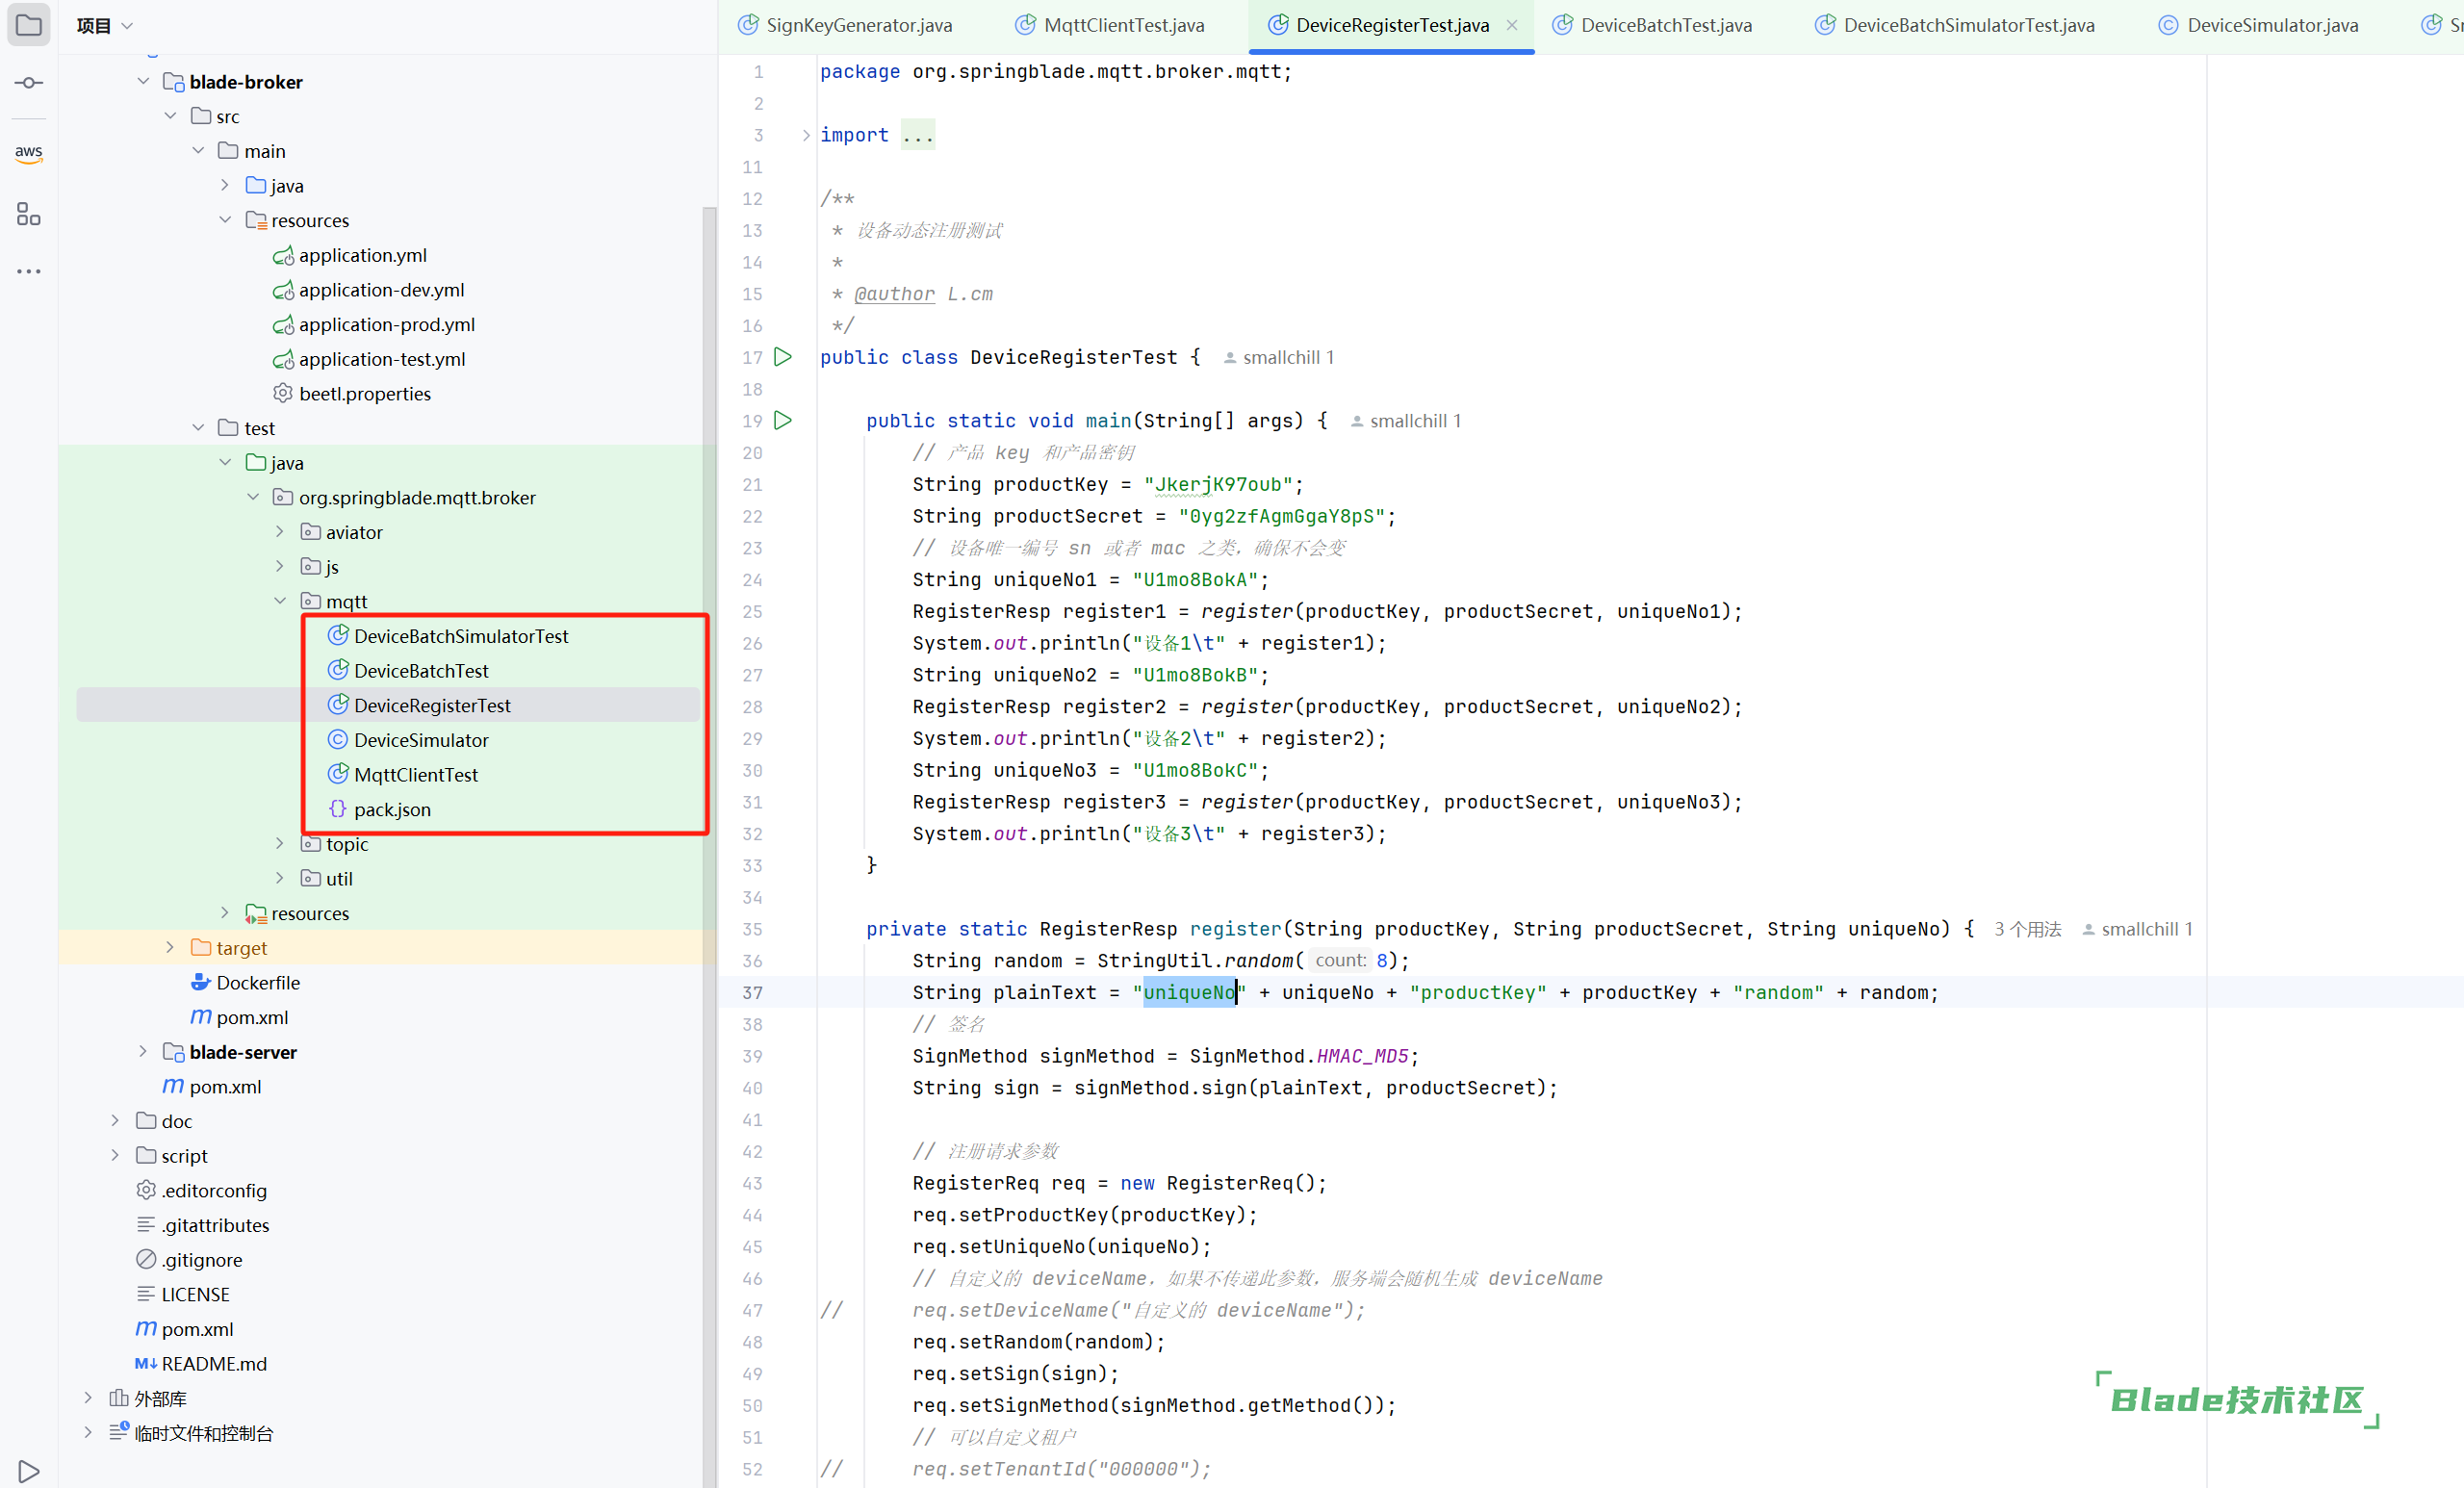Image resolution: width=2464 pixels, height=1488 pixels.
Task: Show more tool windows ellipsis icon
Action: point(29,271)
